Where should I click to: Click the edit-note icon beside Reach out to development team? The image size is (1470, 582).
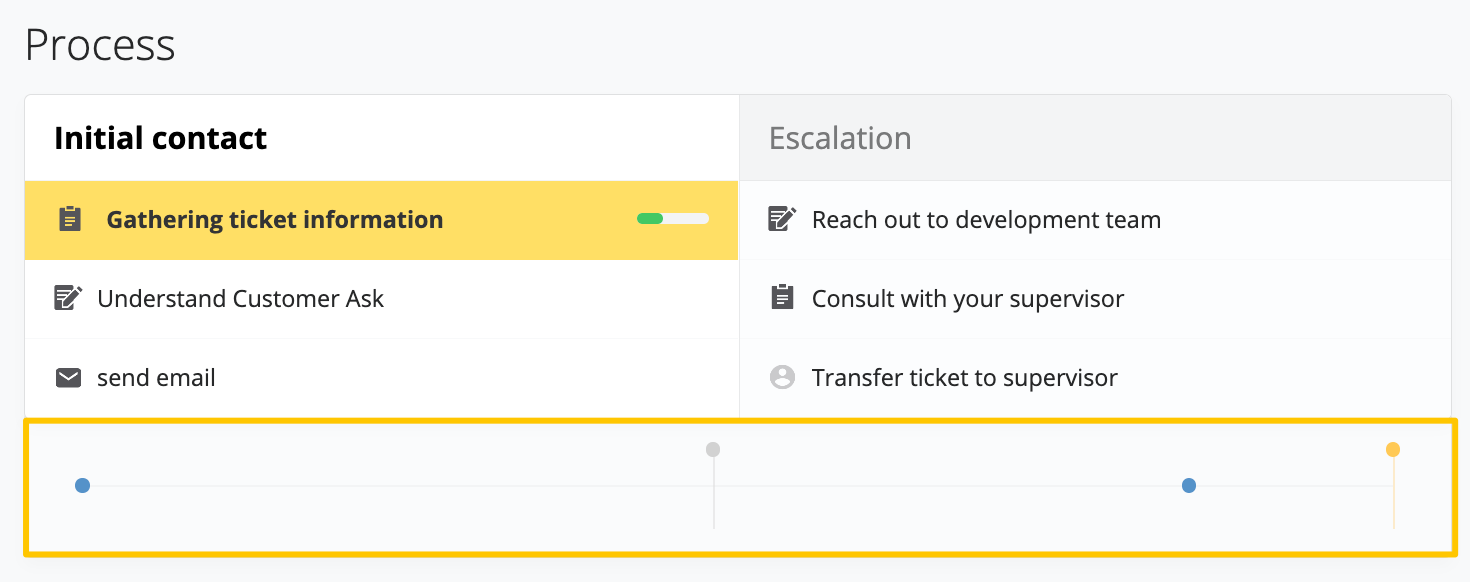(782, 219)
